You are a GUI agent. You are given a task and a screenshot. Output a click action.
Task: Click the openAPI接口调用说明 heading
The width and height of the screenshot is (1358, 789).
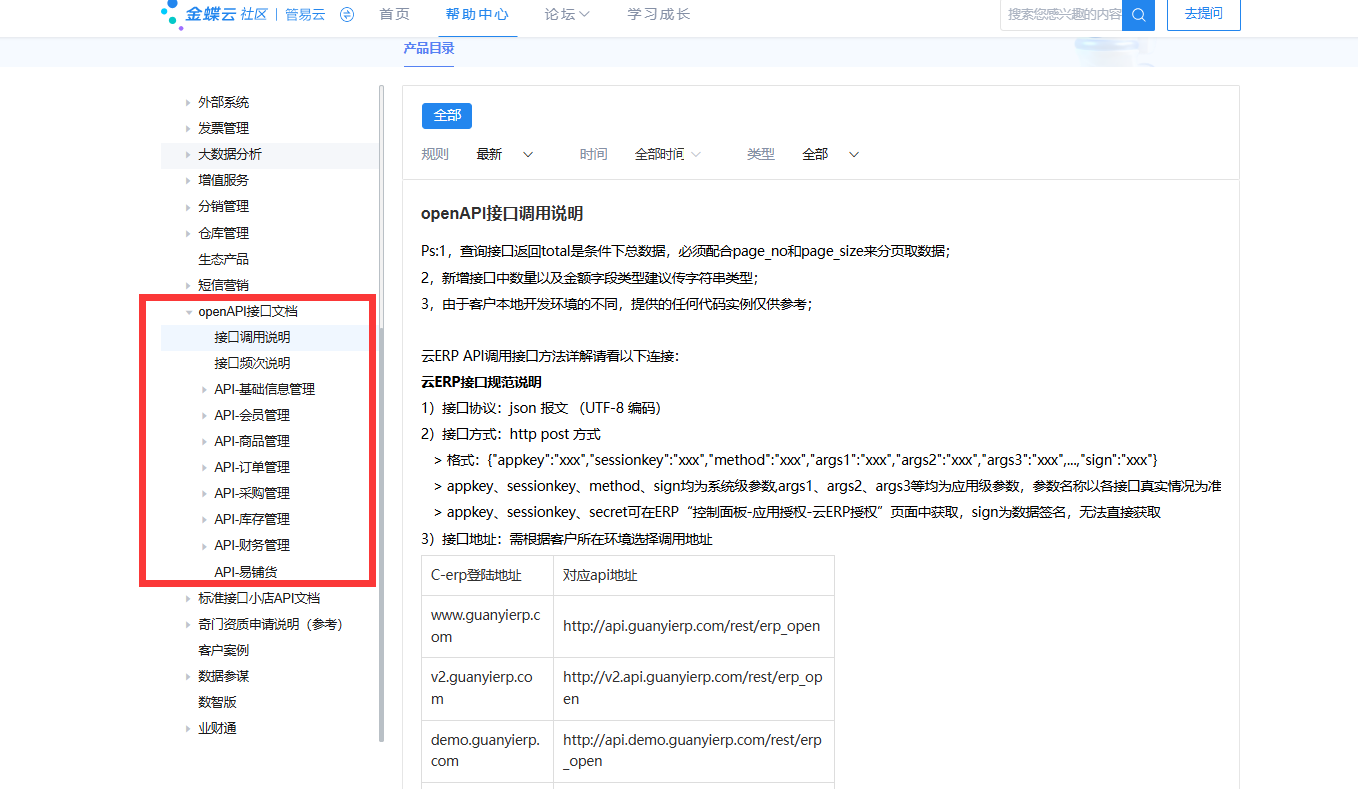tap(502, 214)
